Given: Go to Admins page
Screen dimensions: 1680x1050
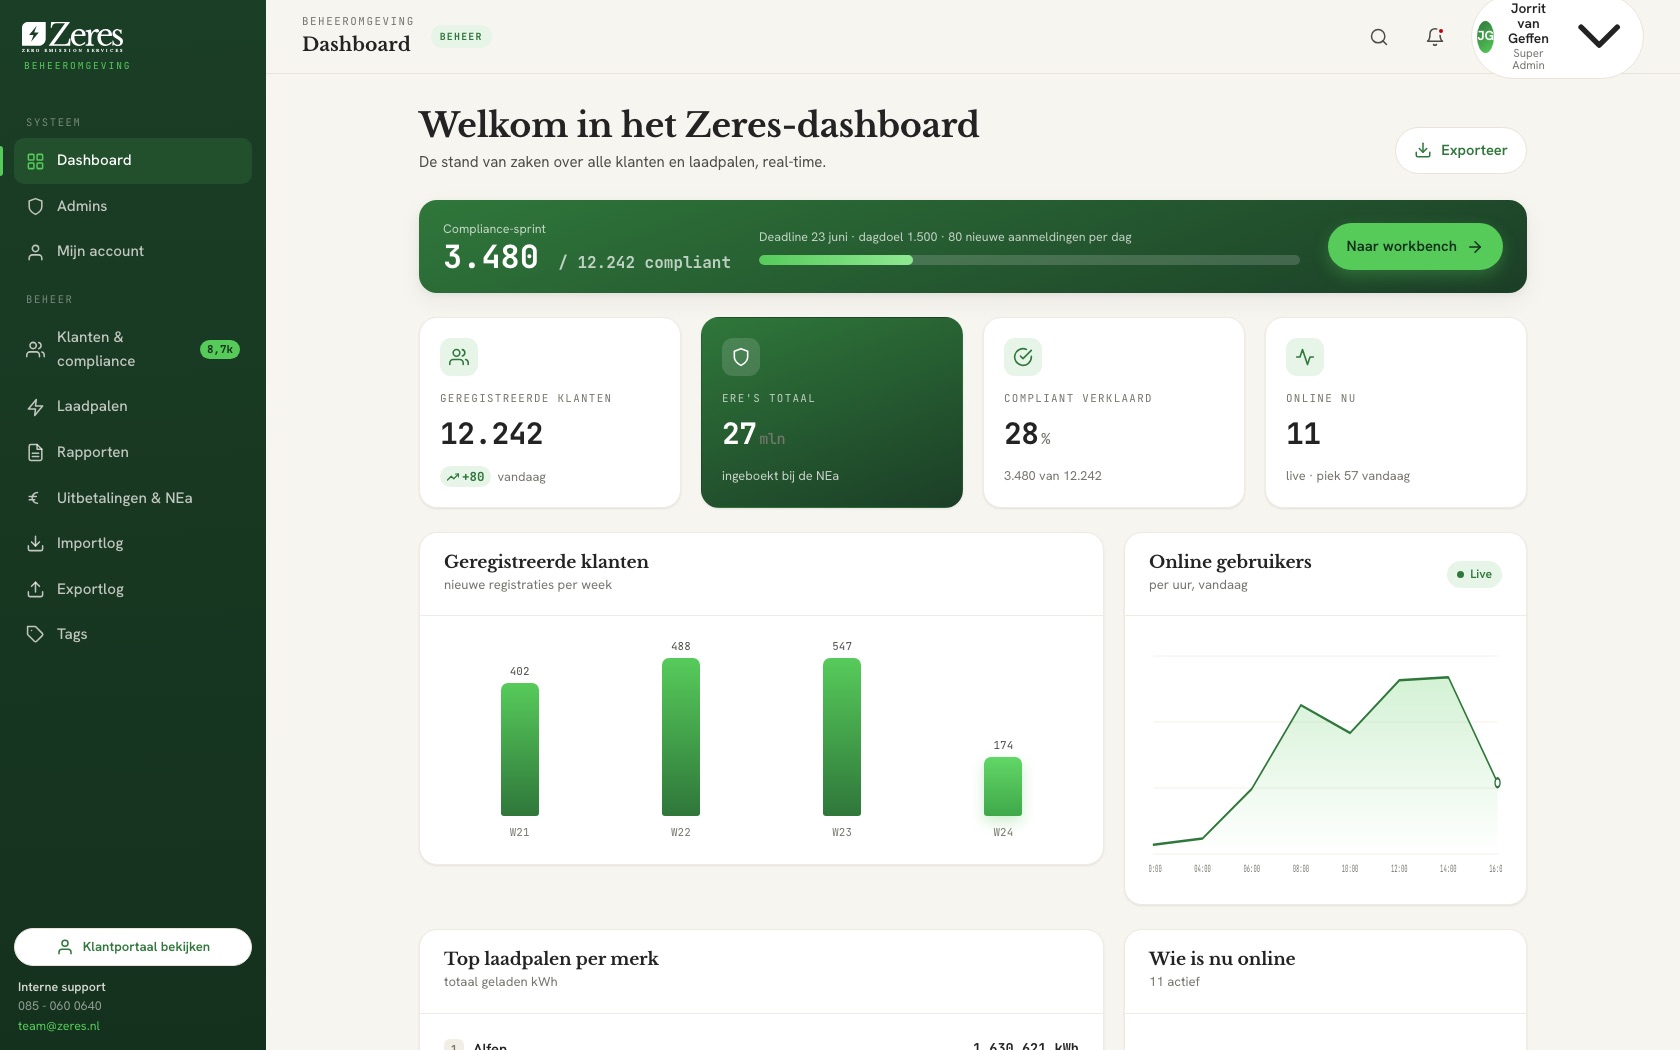Looking at the screenshot, I should coord(133,206).
